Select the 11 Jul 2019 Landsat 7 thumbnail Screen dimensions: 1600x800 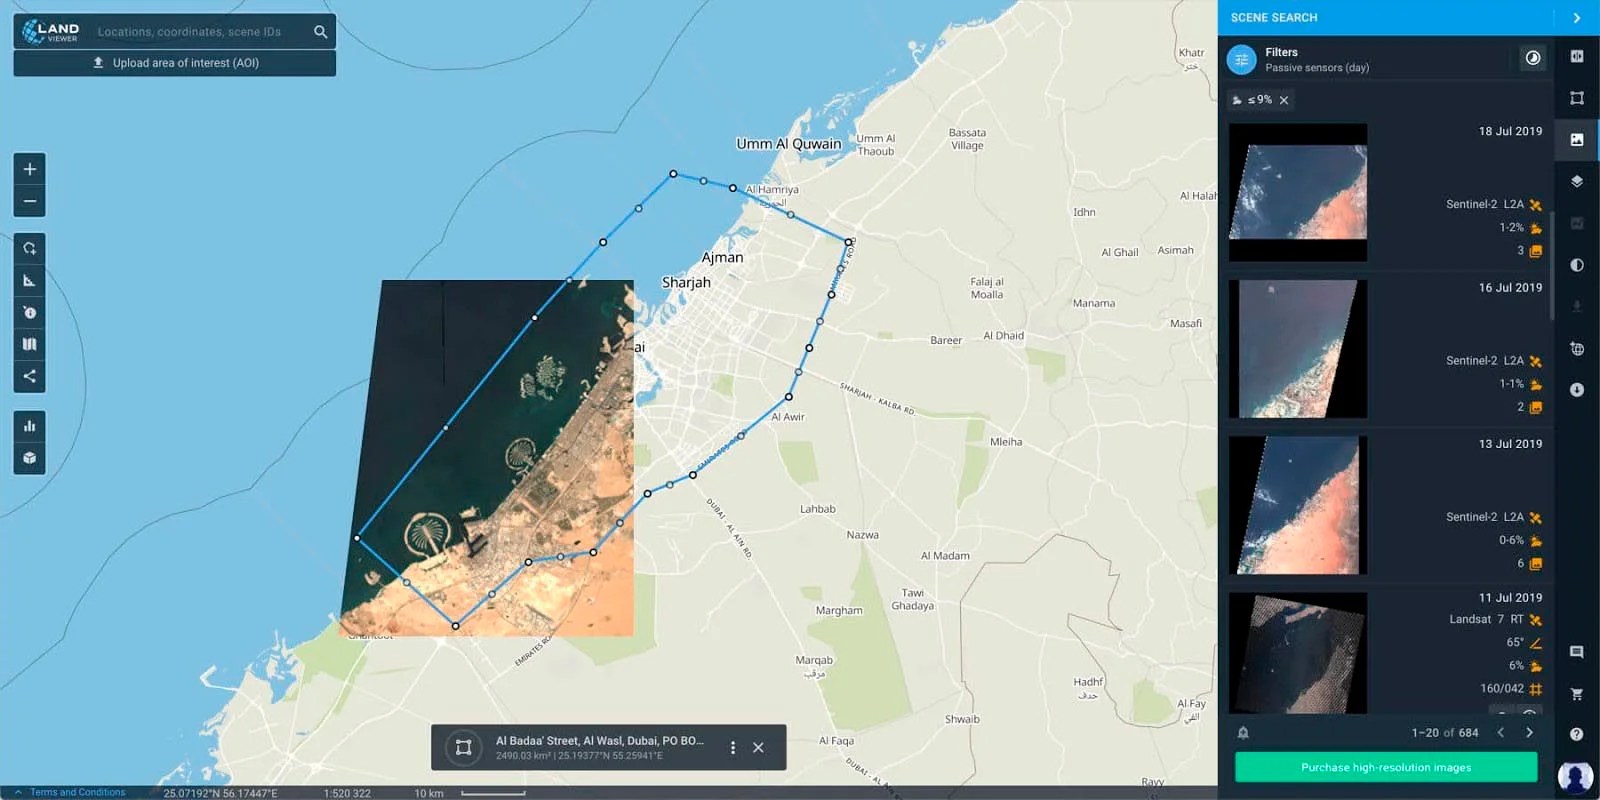pyautogui.click(x=1298, y=653)
